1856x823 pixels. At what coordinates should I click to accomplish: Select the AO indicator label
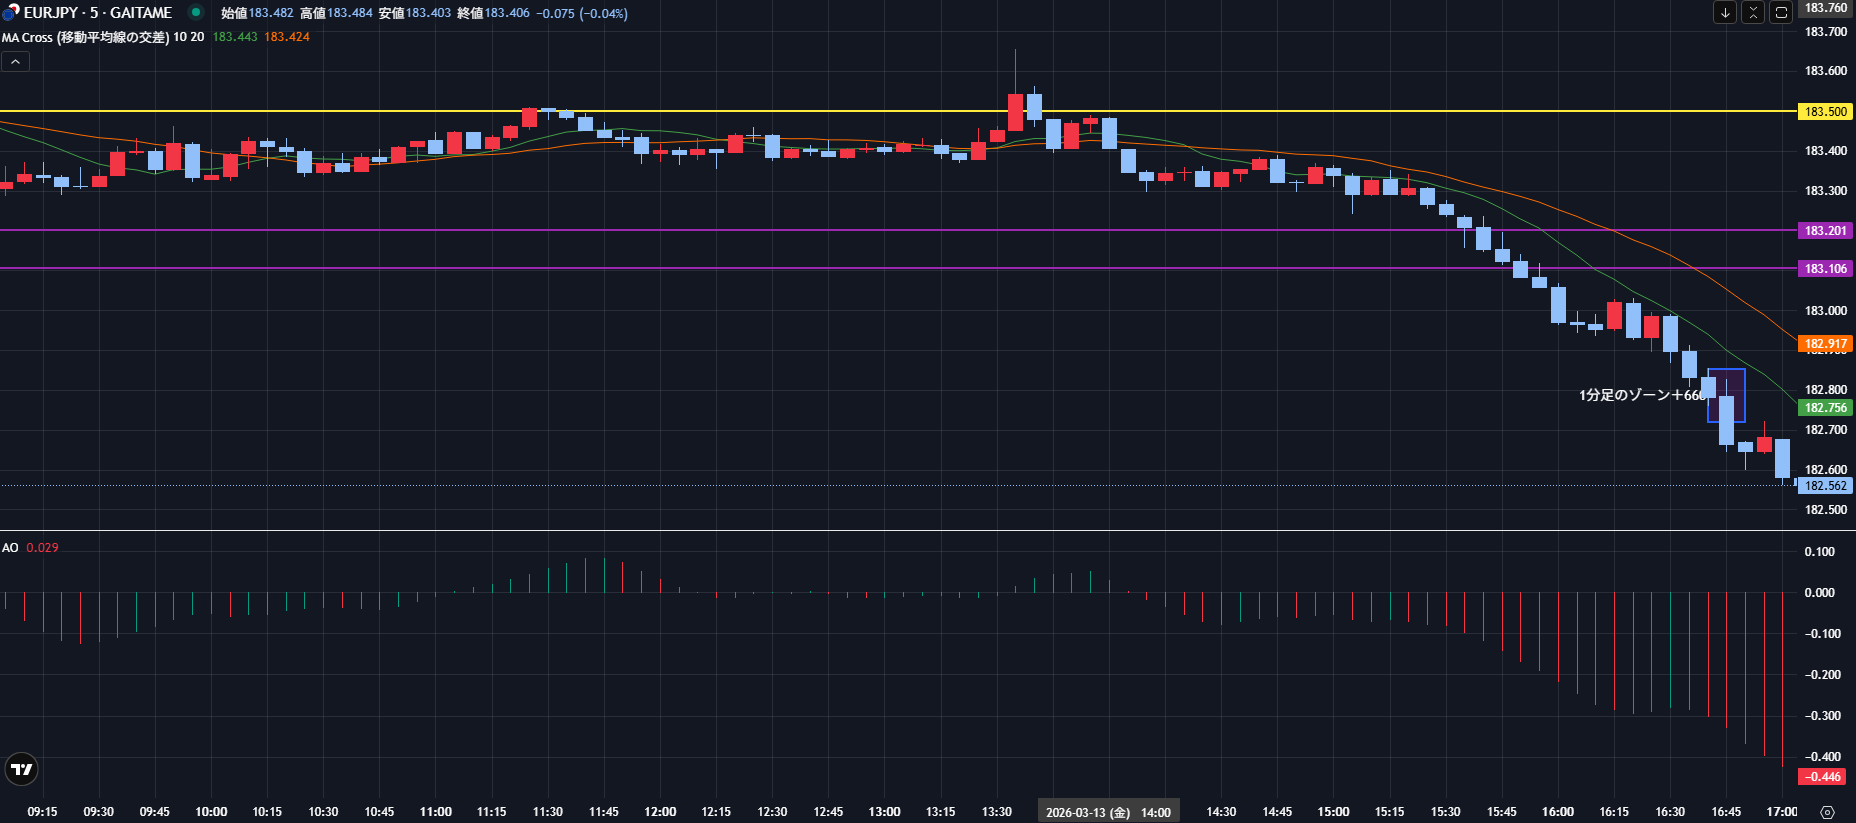10,548
